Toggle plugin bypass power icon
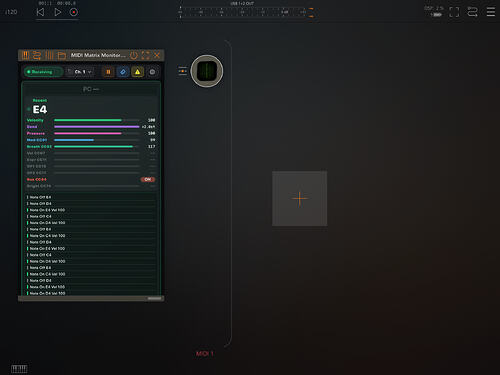 [134, 55]
